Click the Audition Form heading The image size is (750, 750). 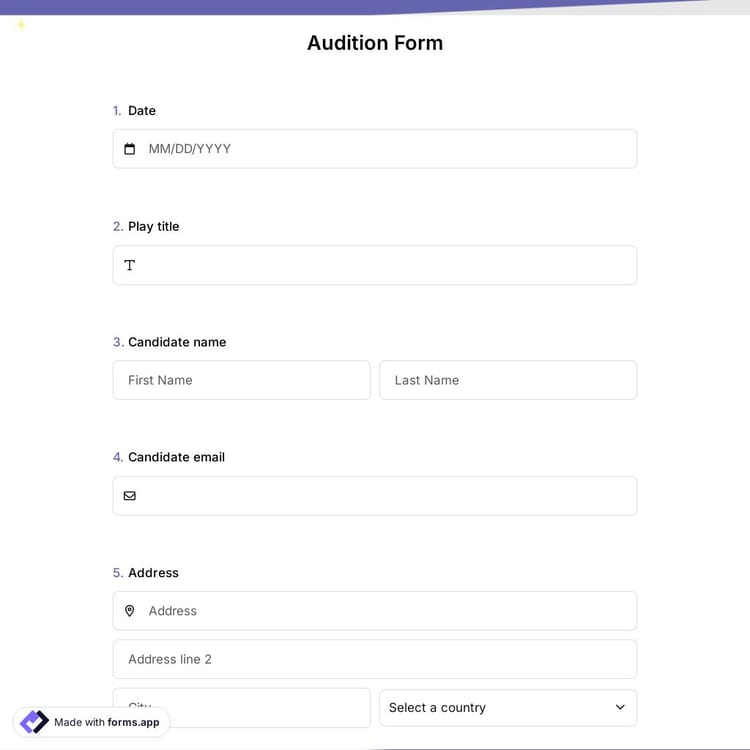[375, 43]
